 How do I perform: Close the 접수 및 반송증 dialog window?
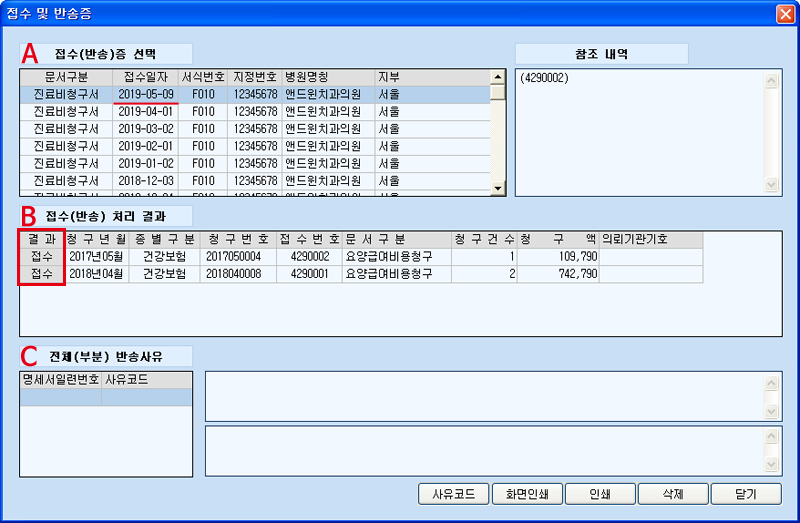coord(784,14)
